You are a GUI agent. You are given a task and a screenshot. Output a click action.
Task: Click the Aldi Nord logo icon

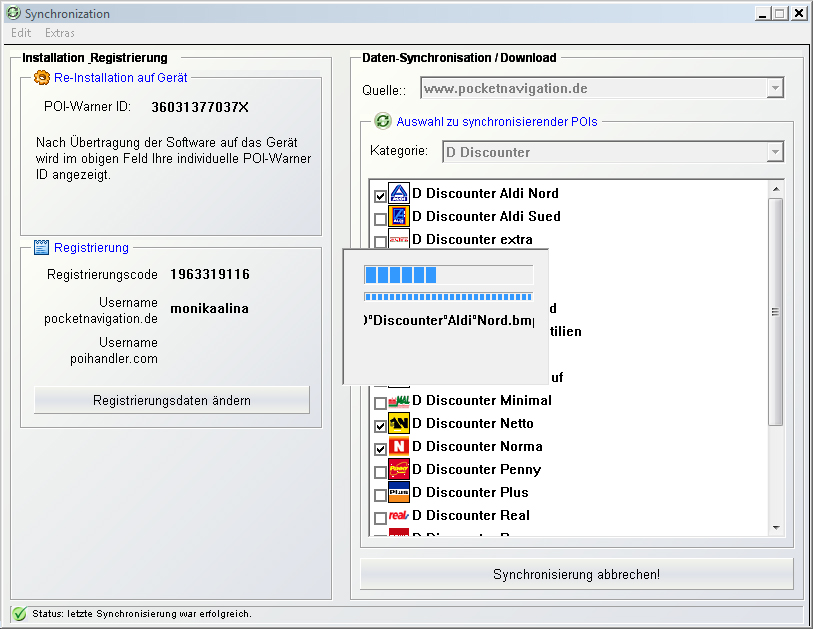[399, 194]
